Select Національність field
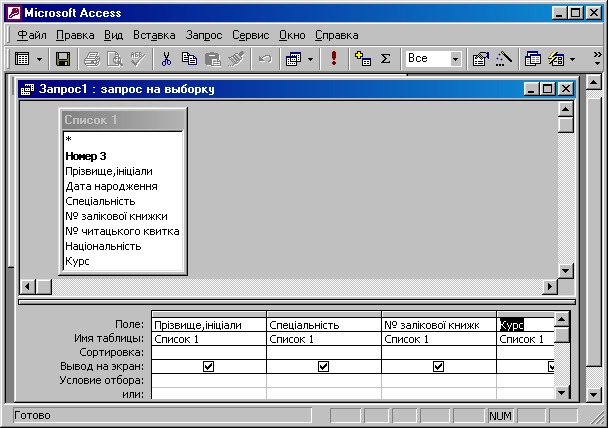 pos(123,246)
